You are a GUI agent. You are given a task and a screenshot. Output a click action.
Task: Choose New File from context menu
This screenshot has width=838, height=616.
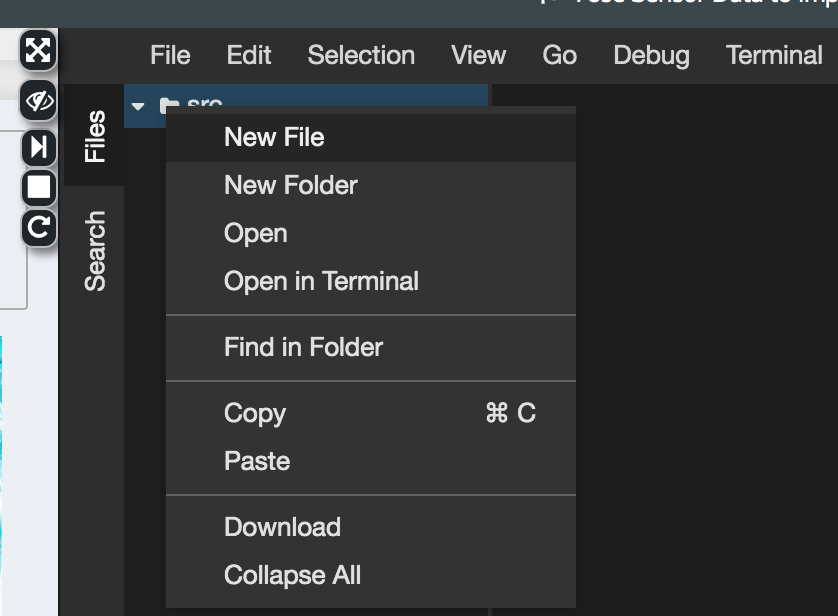coord(274,137)
